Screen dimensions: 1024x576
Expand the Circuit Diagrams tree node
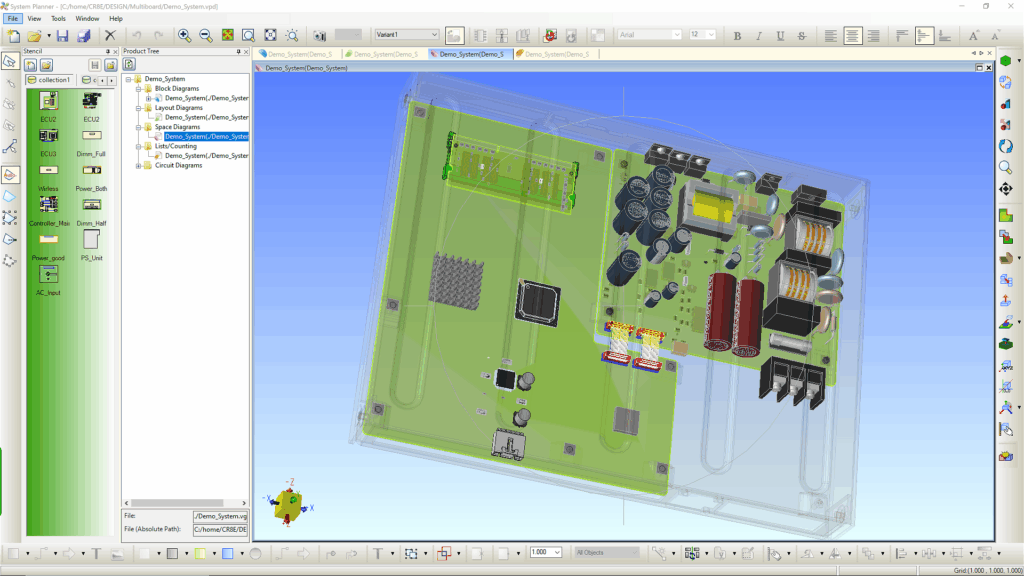[138, 166]
